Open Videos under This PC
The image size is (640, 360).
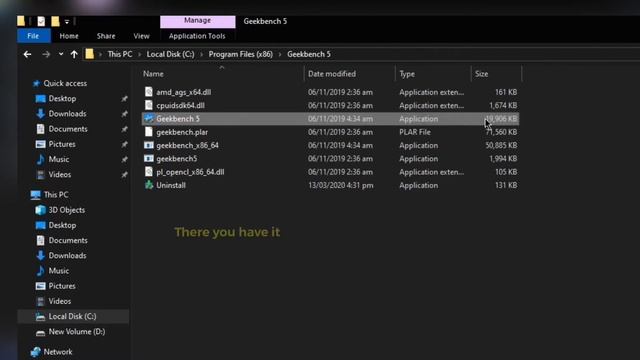60,301
